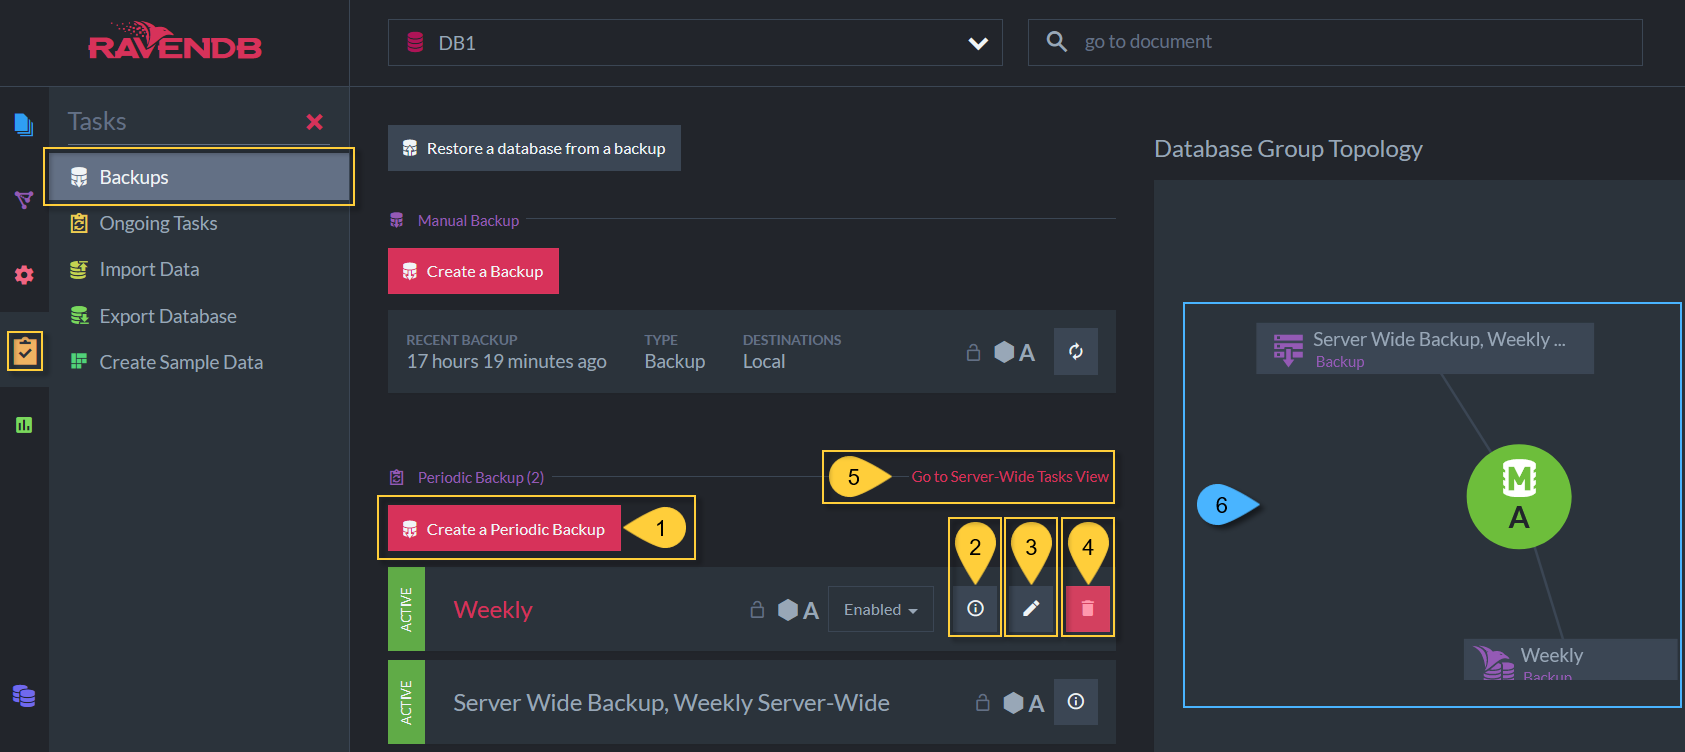Click the Manual Backup section heading
Screen dimensions: 1685x752
point(468,220)
